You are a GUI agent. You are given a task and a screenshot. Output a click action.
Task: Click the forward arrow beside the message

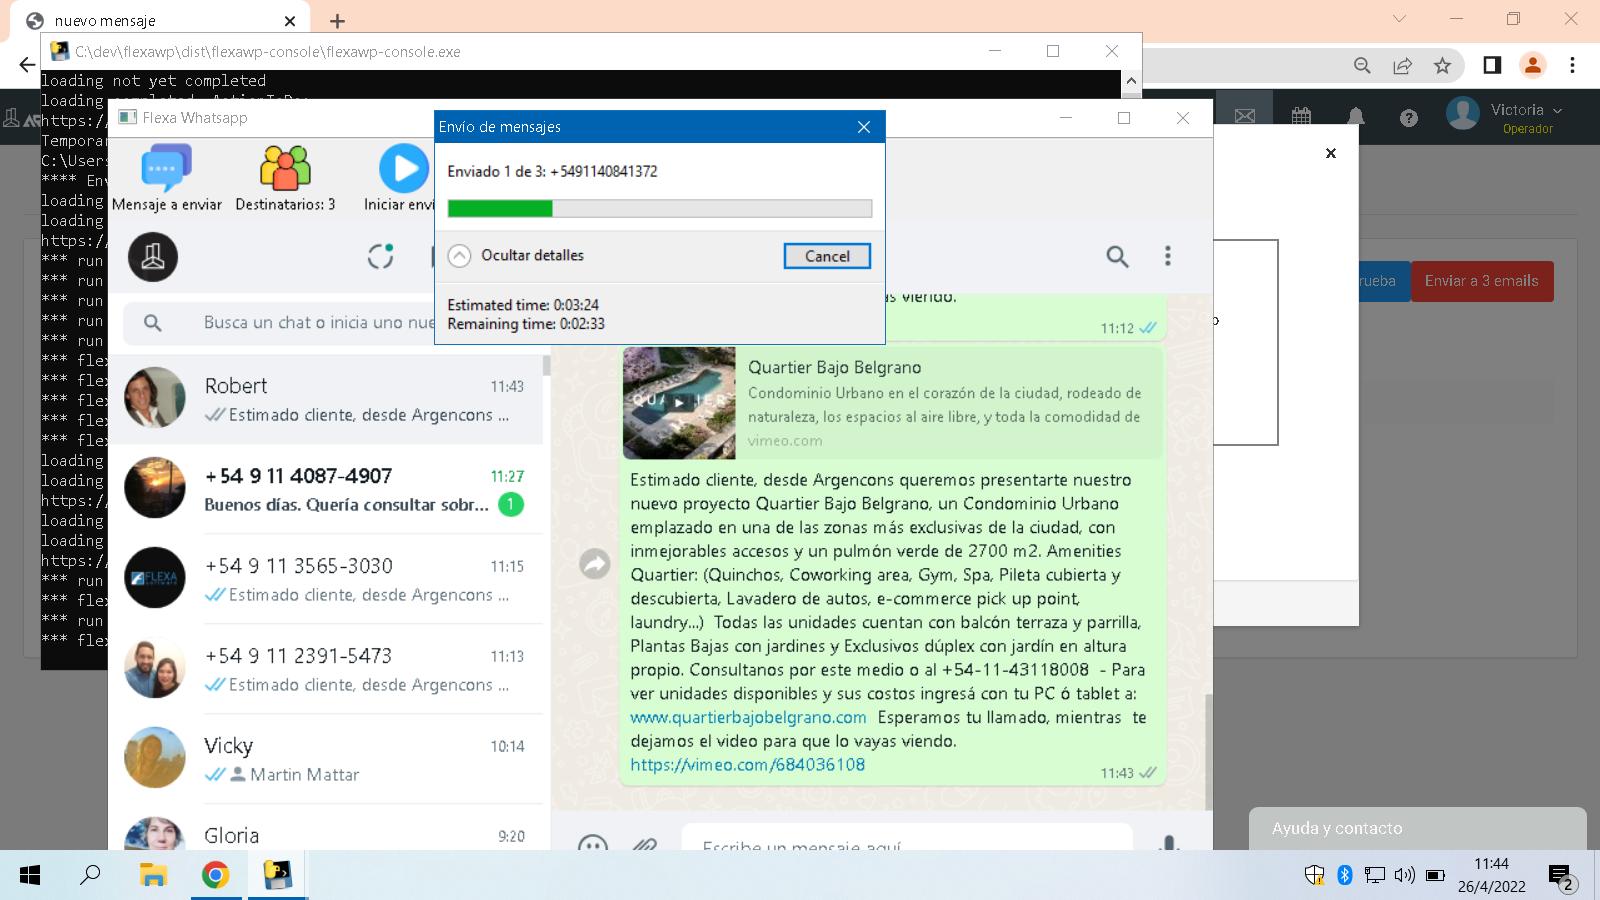point(595,565)
